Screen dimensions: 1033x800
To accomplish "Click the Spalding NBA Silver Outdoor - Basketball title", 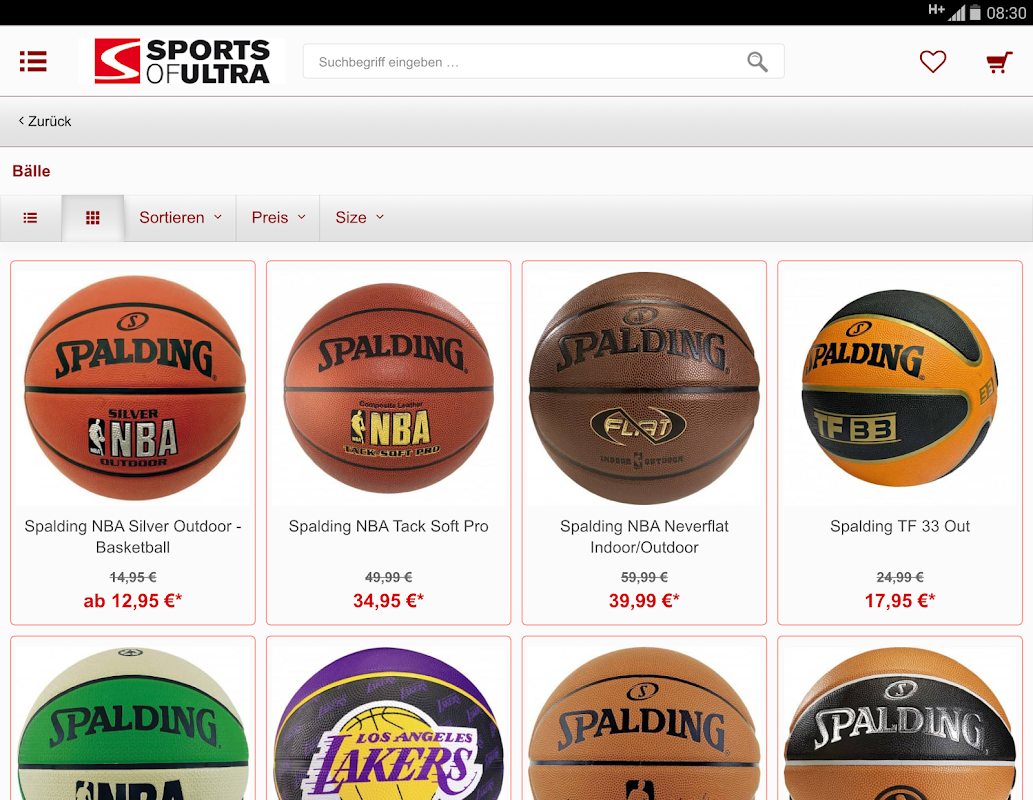I will click(x=133, y=536).
